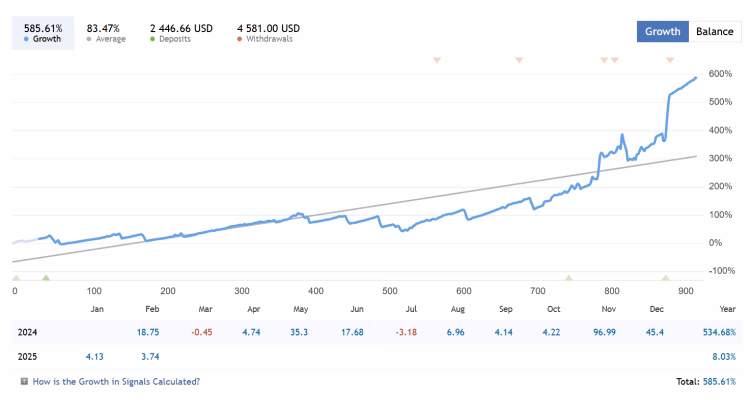
Task: Click the red dot next to Withdrawals
Action: [240, 39]
